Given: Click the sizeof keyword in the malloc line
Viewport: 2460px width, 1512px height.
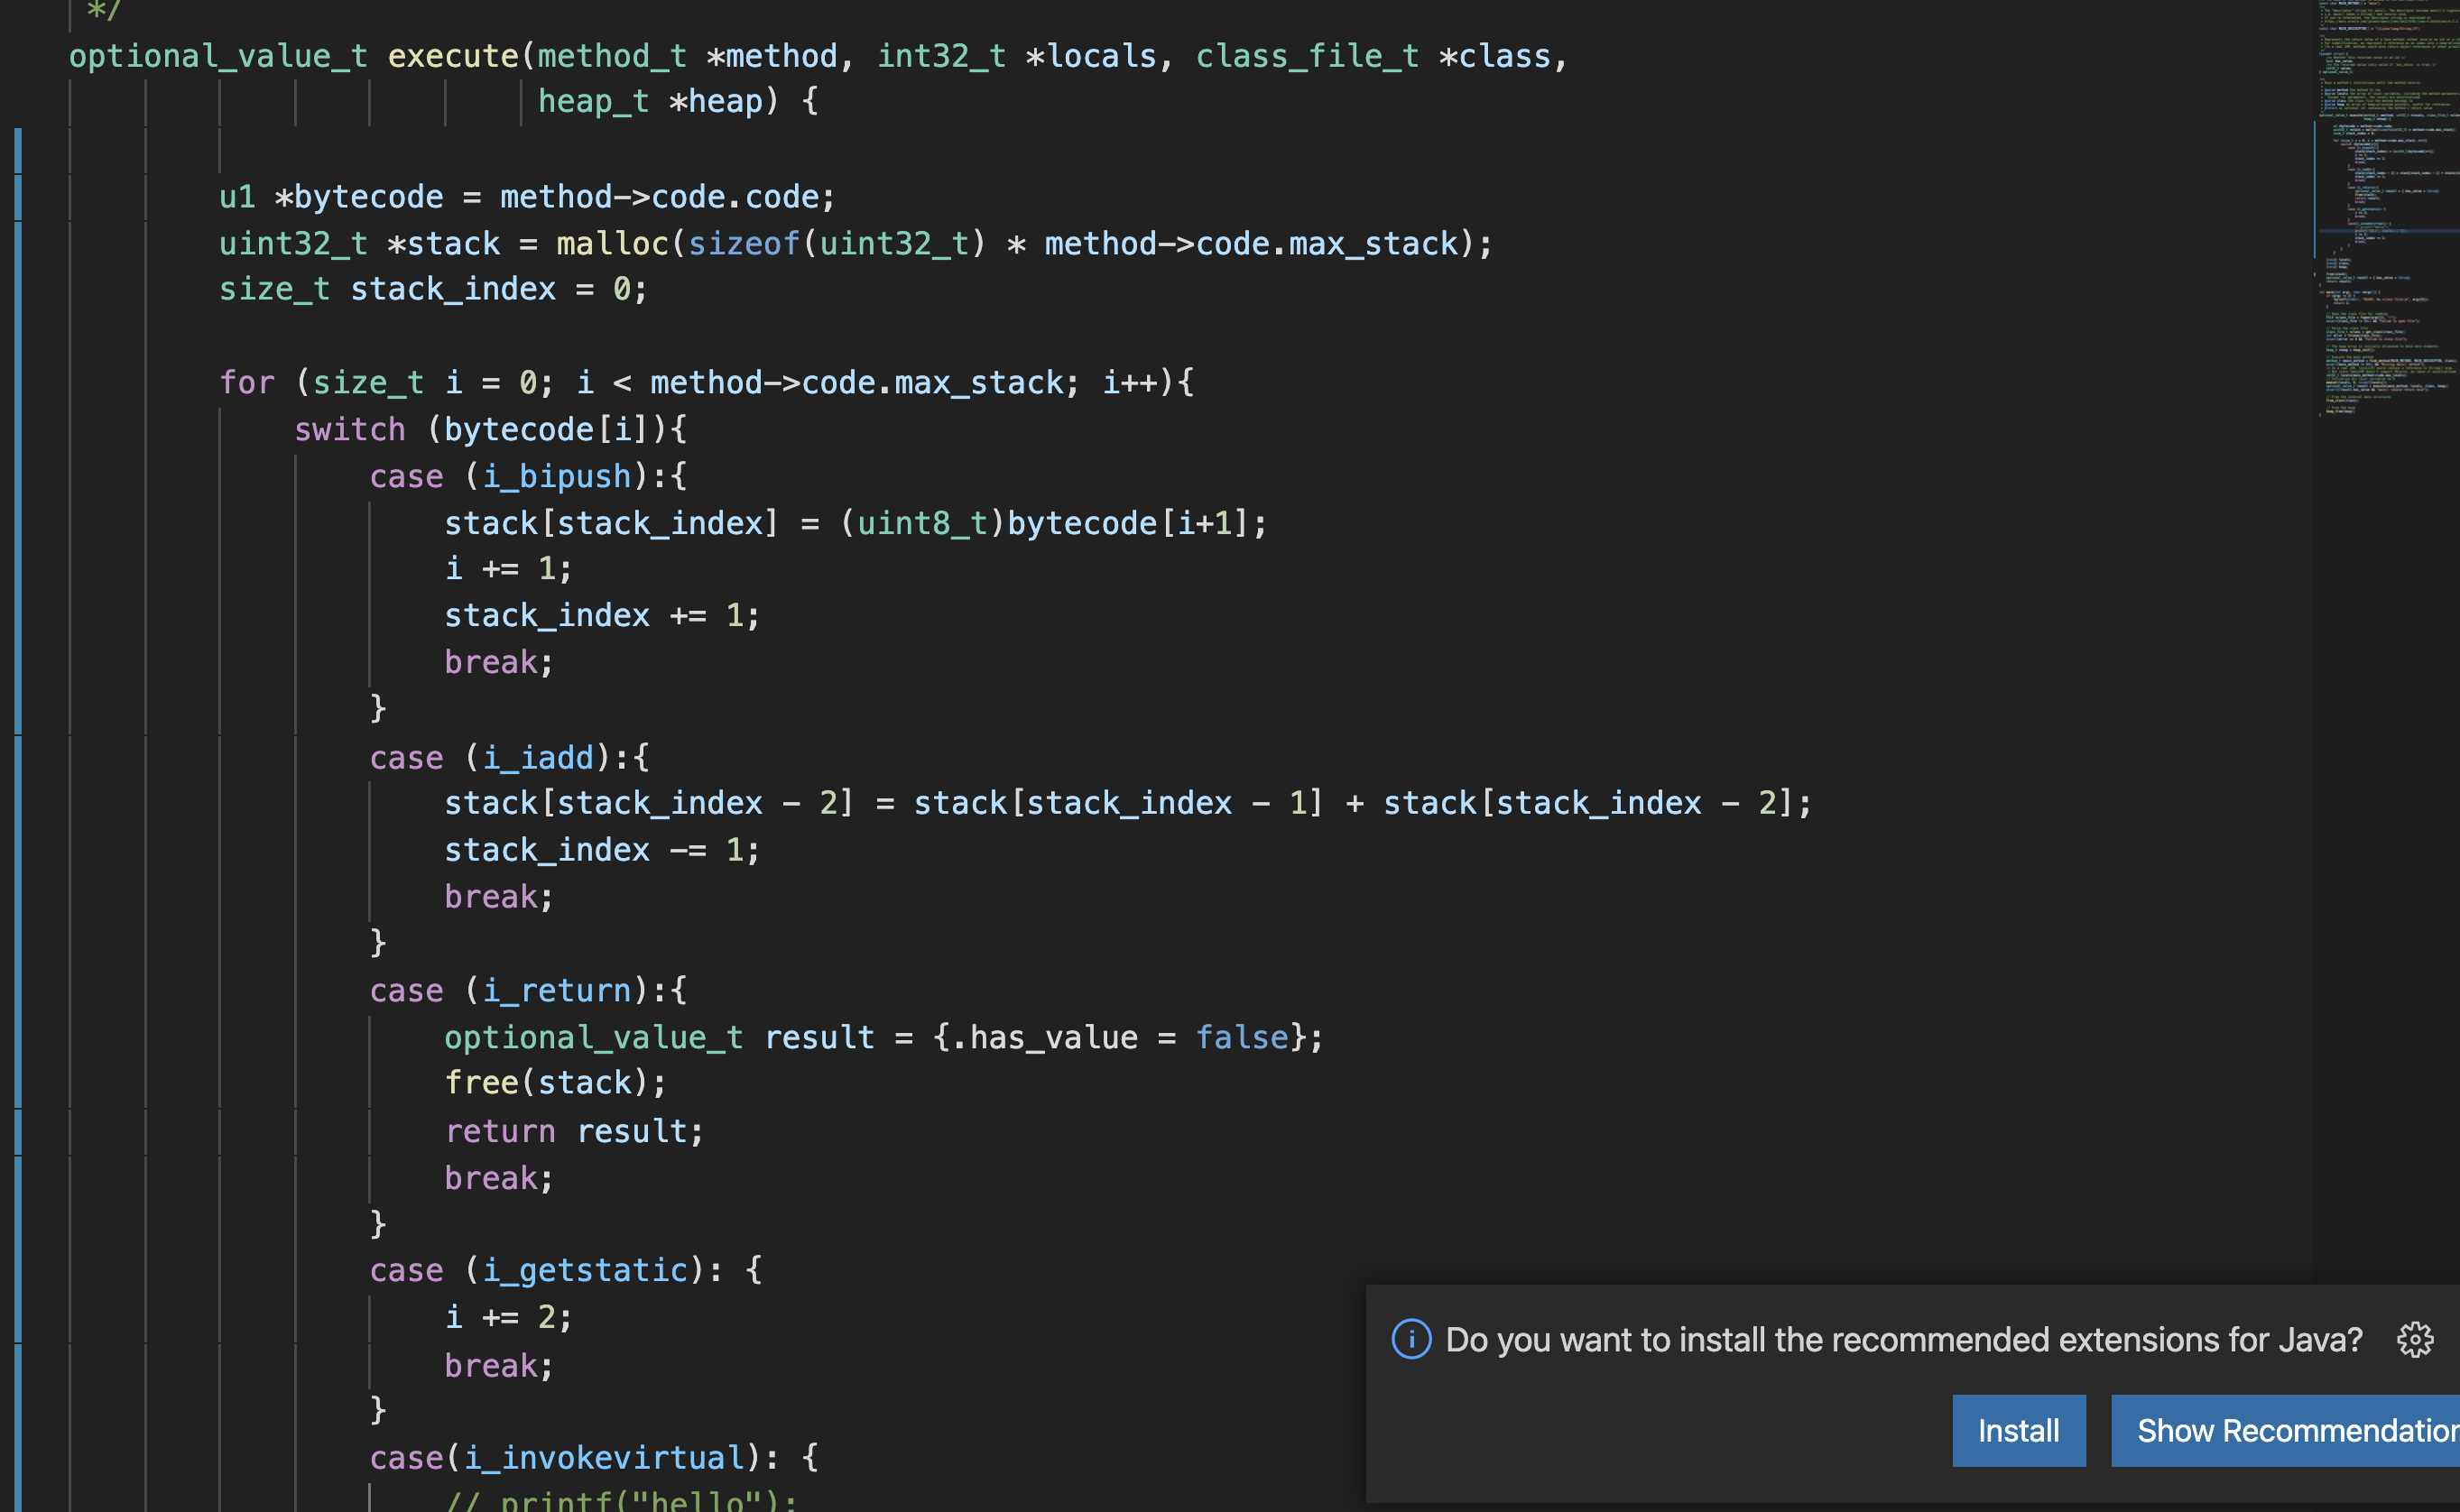Looking at the screenshot, I should [743, 243].
